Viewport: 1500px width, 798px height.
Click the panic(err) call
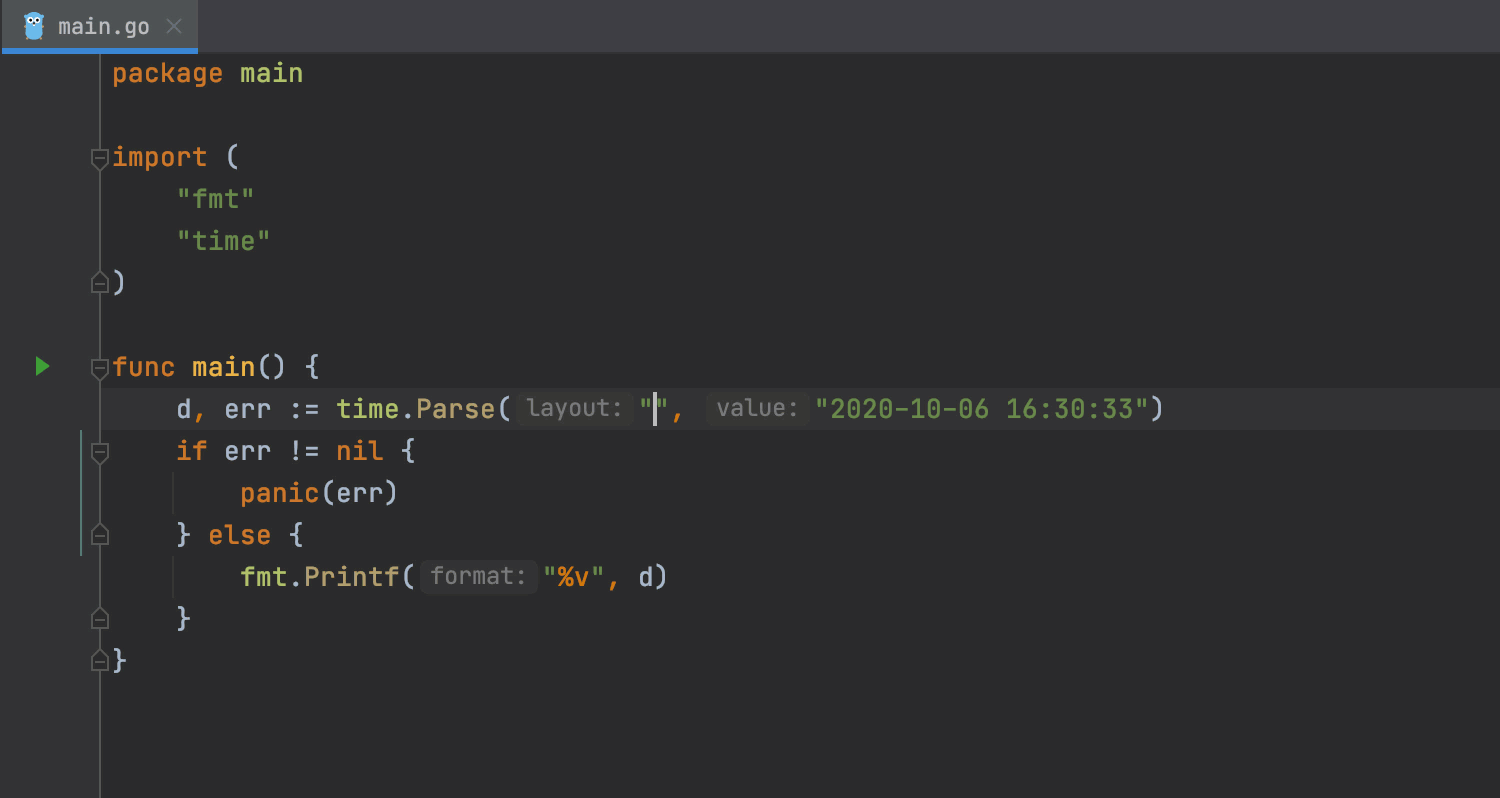click(319, 493)
